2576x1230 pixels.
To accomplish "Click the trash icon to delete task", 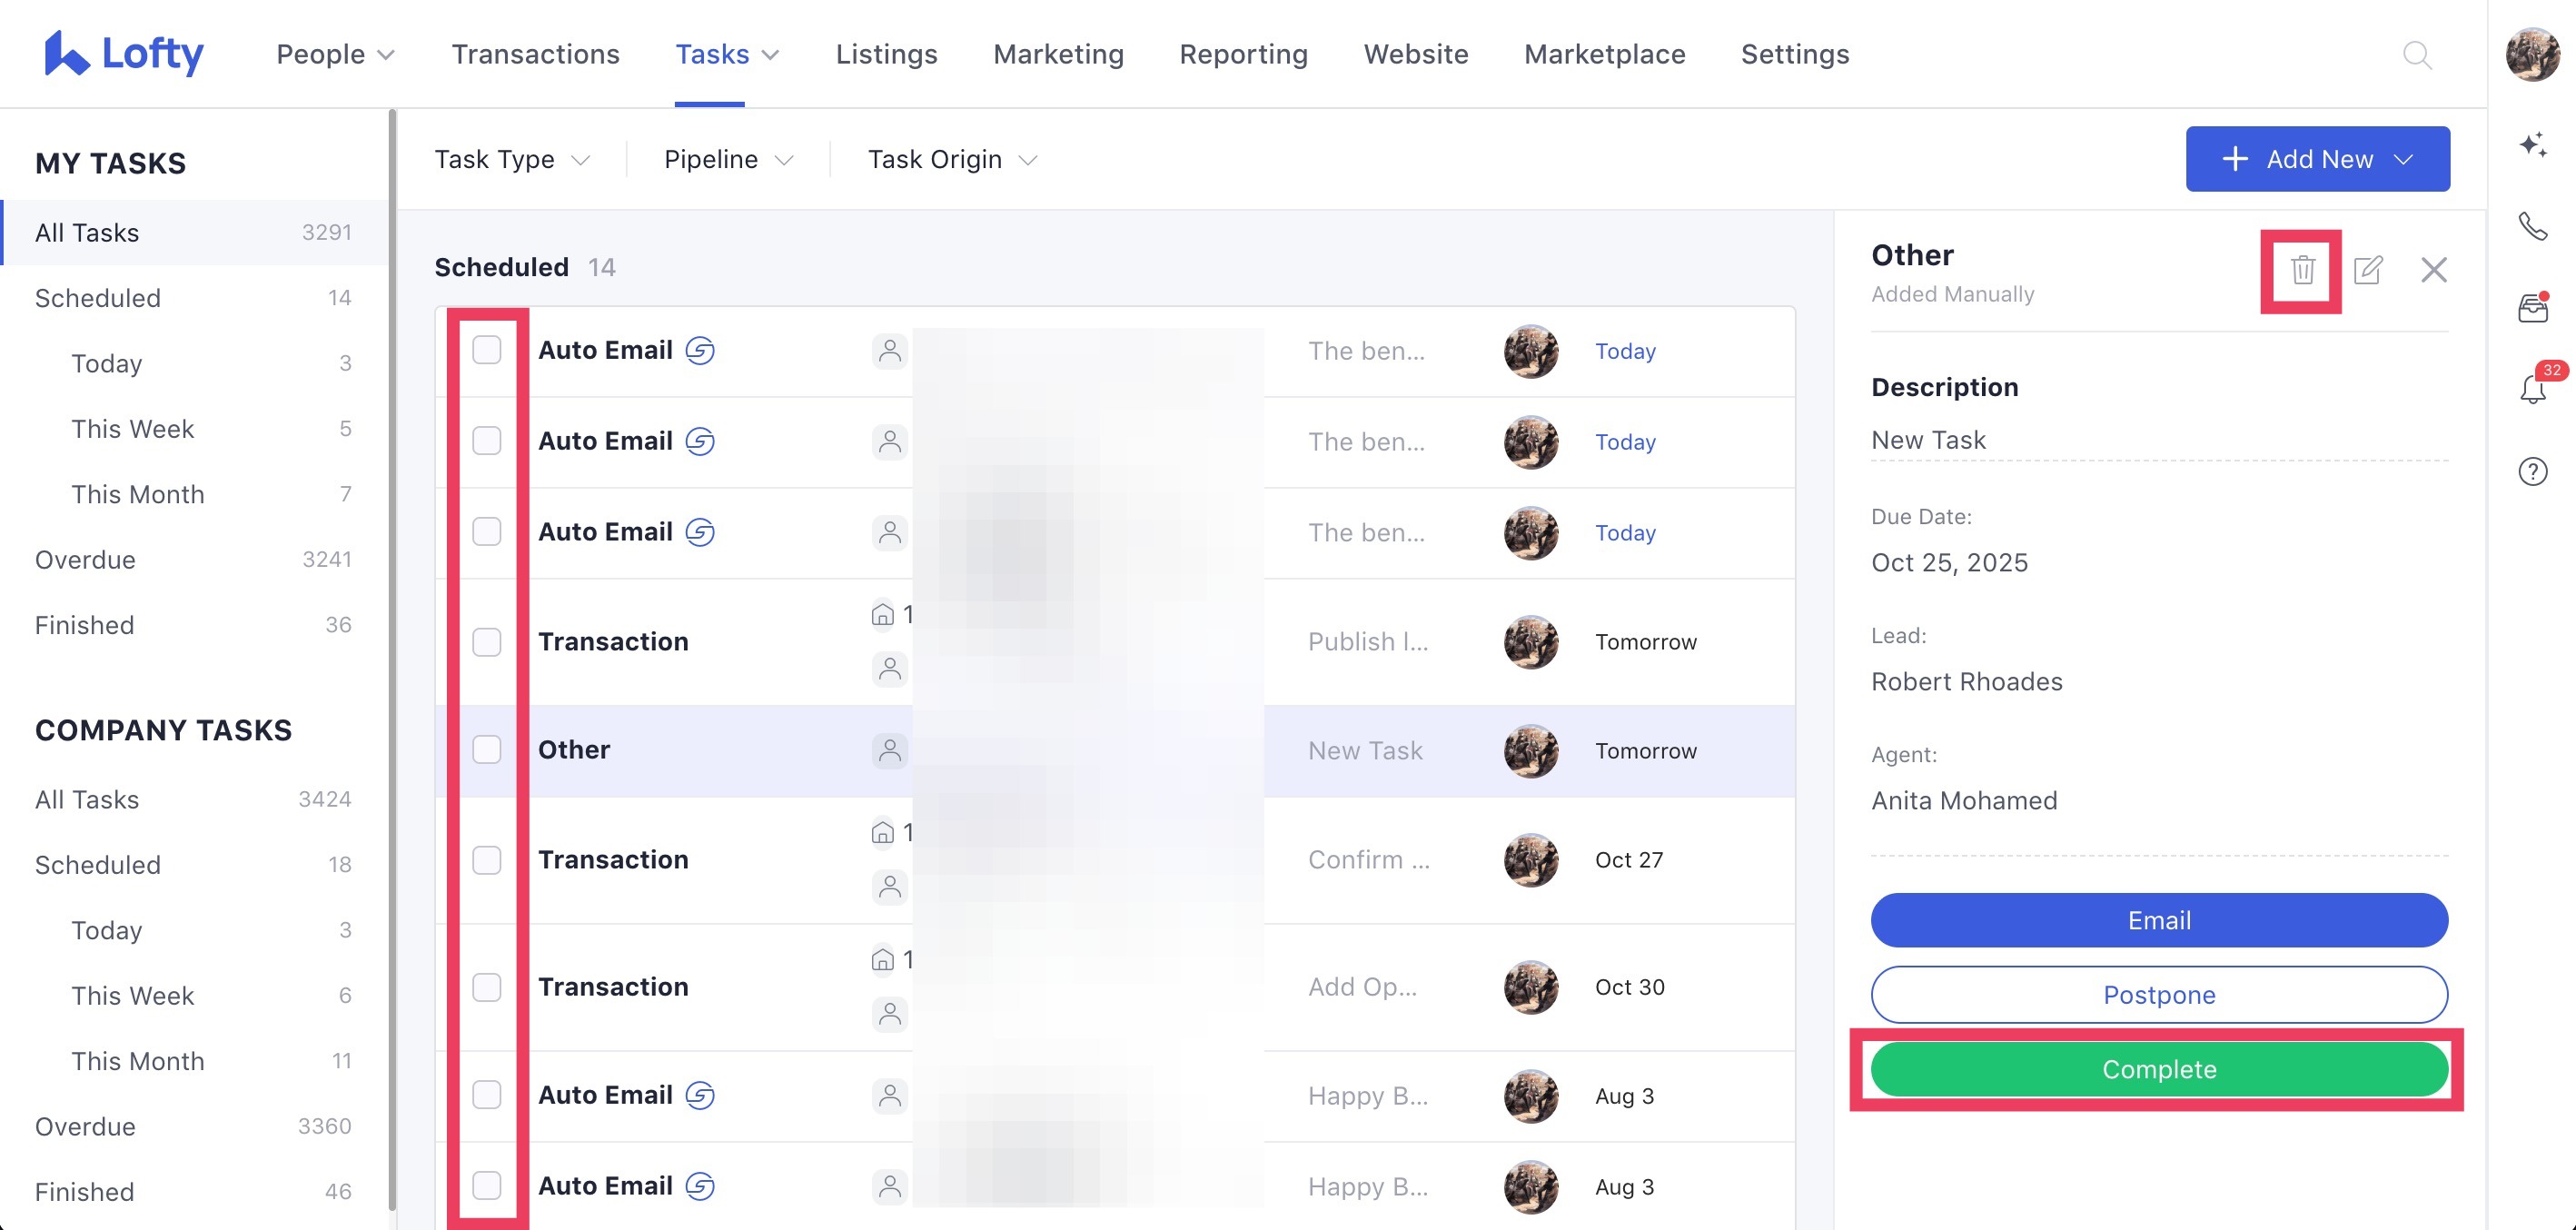I will pos(2302,270).
